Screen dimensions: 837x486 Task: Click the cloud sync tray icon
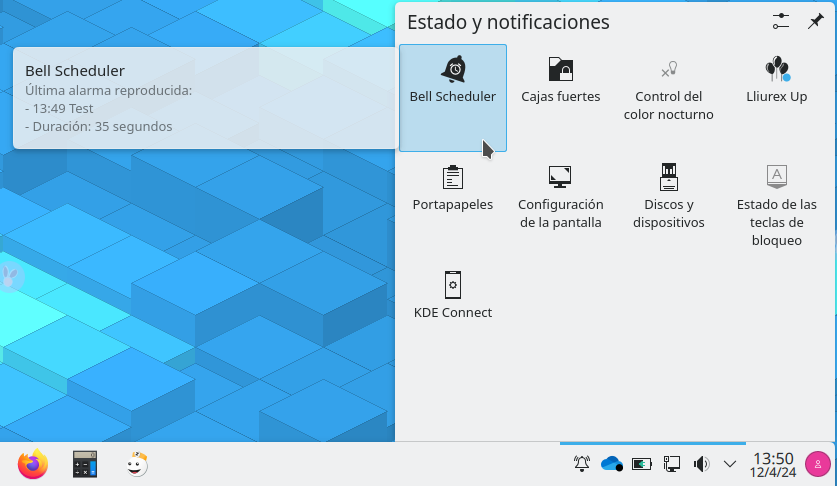click(611, 464)
